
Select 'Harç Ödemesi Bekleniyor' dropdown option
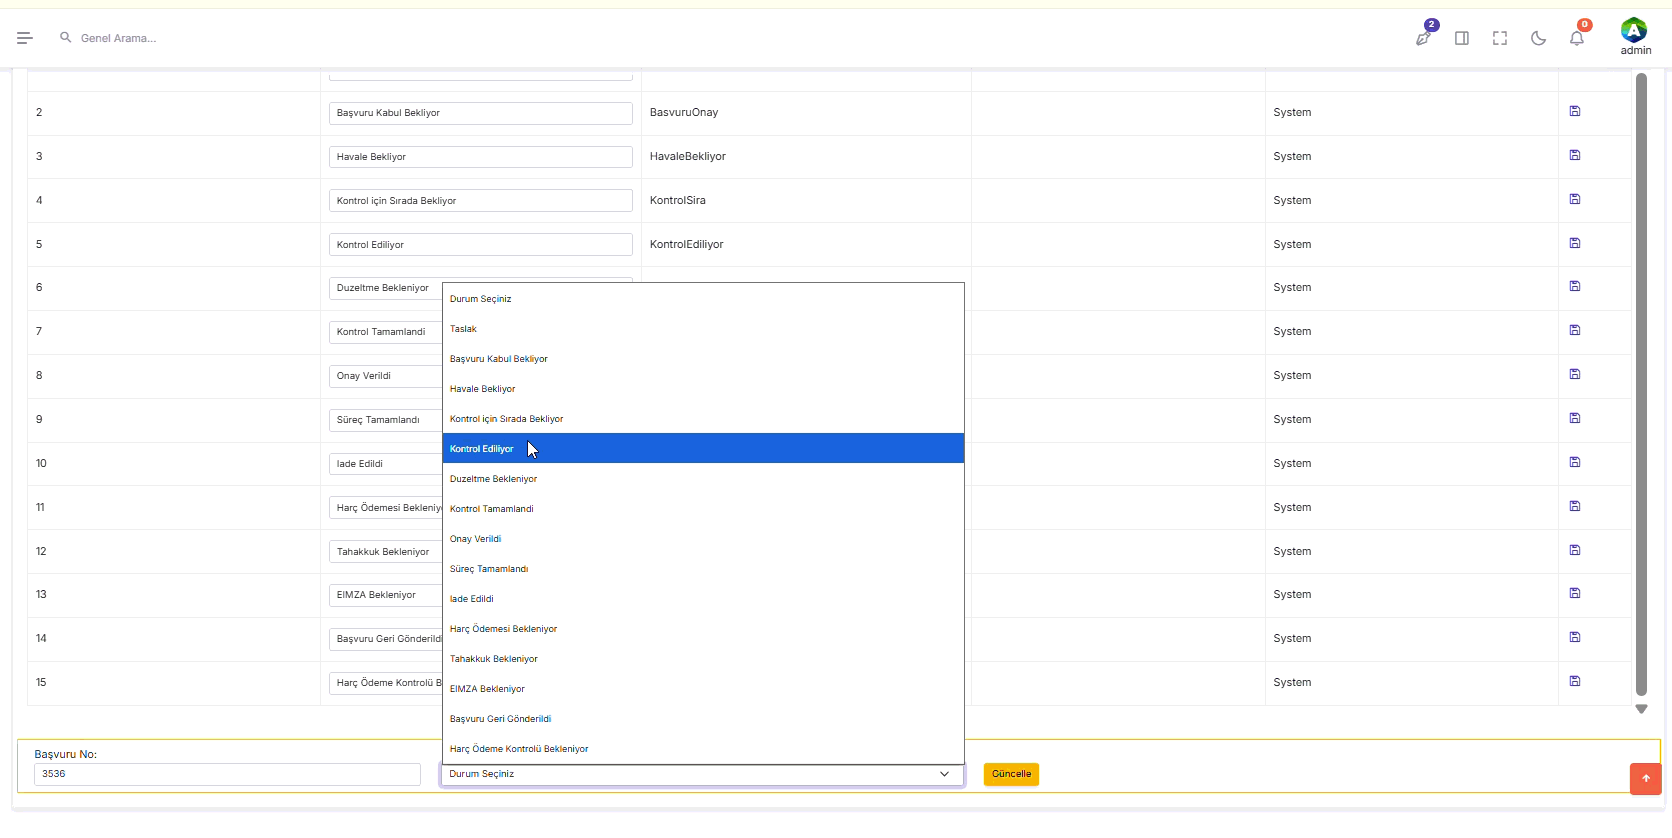click(703, 629)
